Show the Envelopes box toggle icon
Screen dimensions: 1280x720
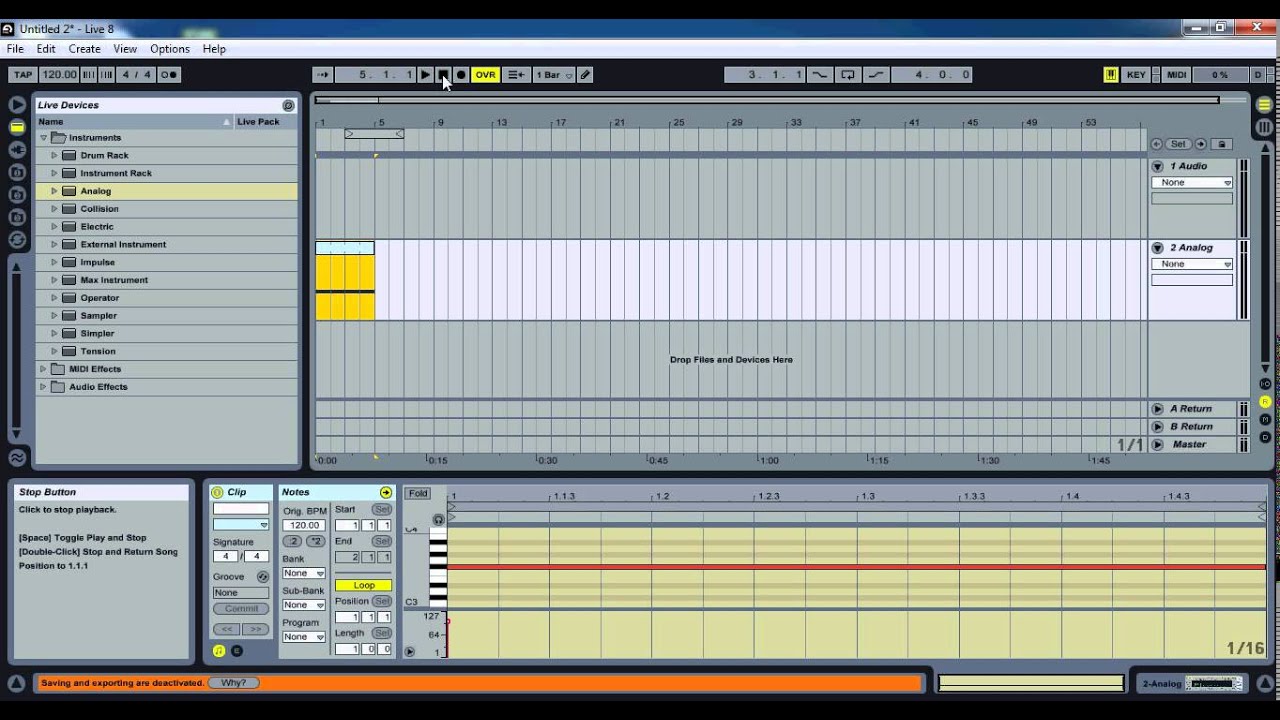[237, 651]
